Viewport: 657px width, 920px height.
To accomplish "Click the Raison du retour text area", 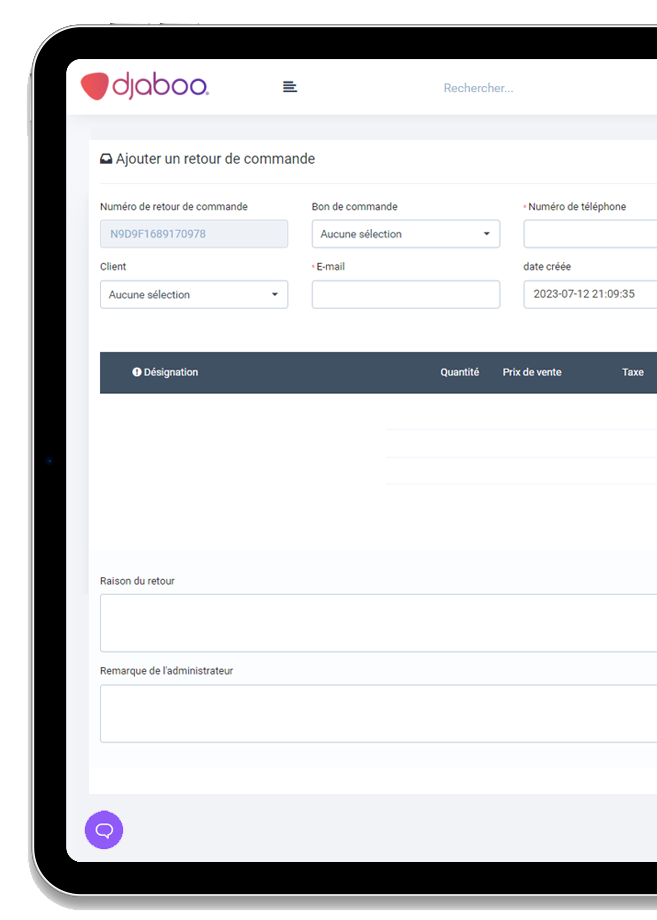I will [378, 623].
